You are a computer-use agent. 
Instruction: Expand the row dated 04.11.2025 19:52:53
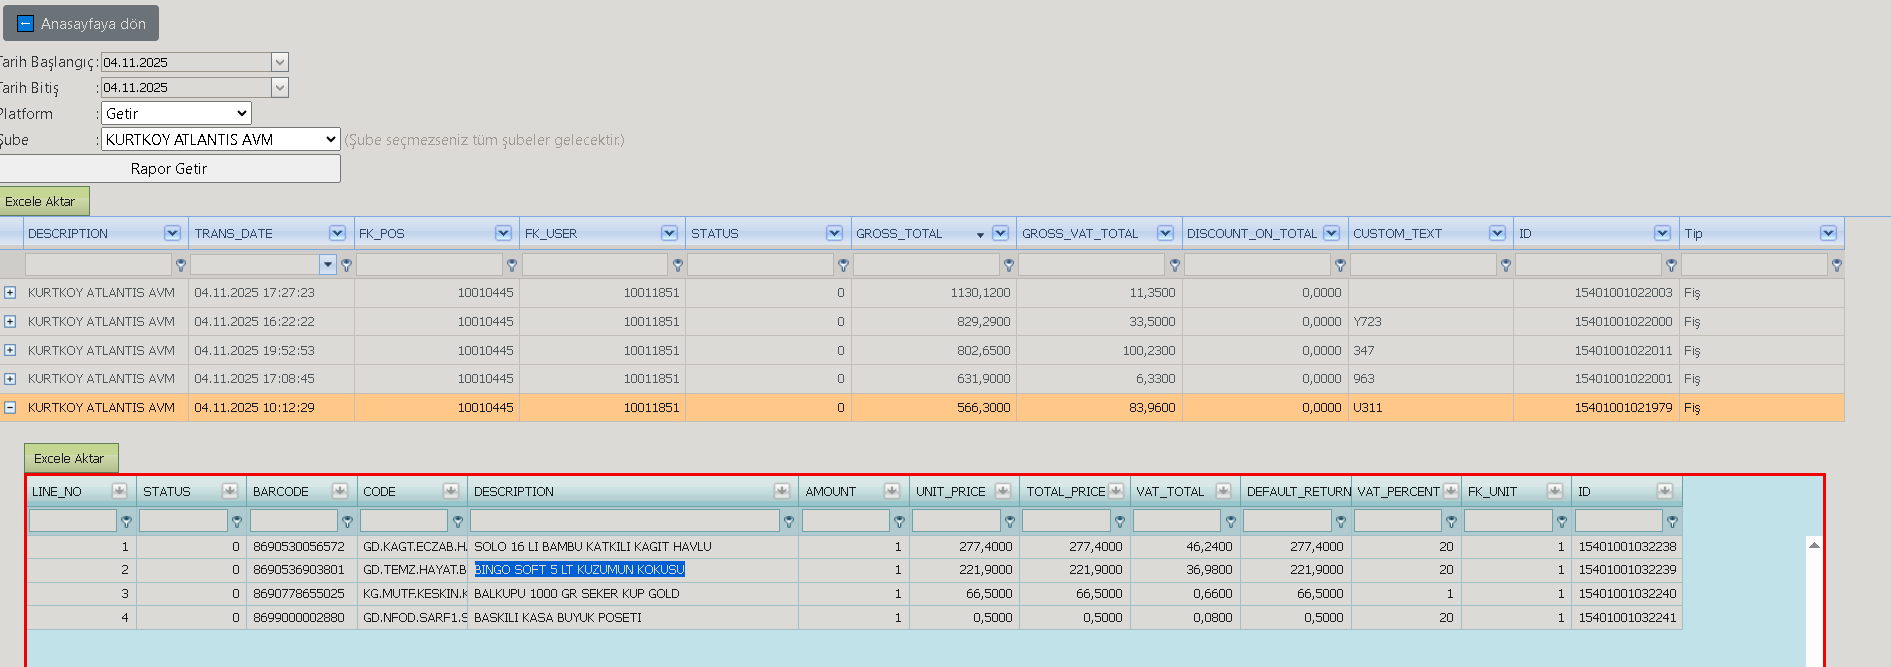click(x=10, y=350)
